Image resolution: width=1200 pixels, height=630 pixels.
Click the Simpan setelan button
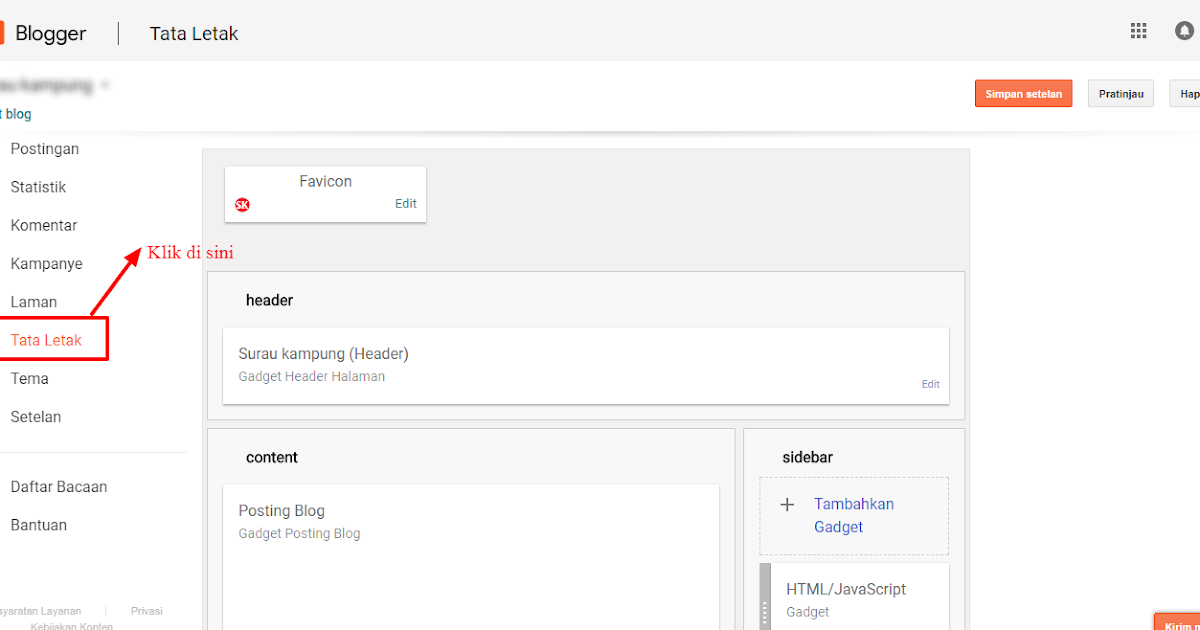click(1023, 93)
